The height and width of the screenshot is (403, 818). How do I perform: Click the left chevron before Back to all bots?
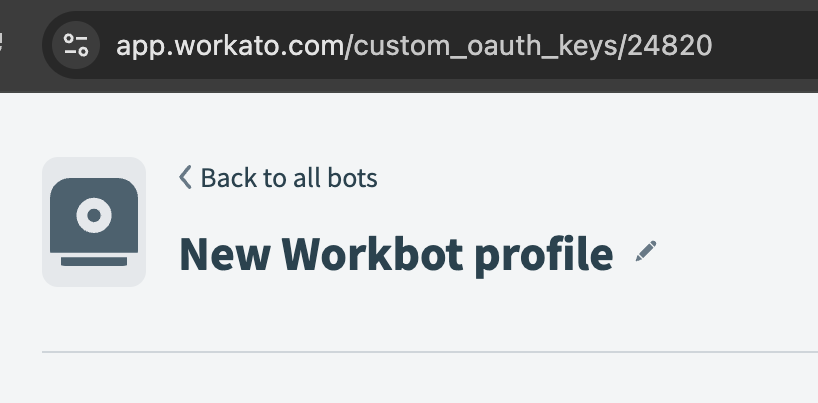point(185,178)
